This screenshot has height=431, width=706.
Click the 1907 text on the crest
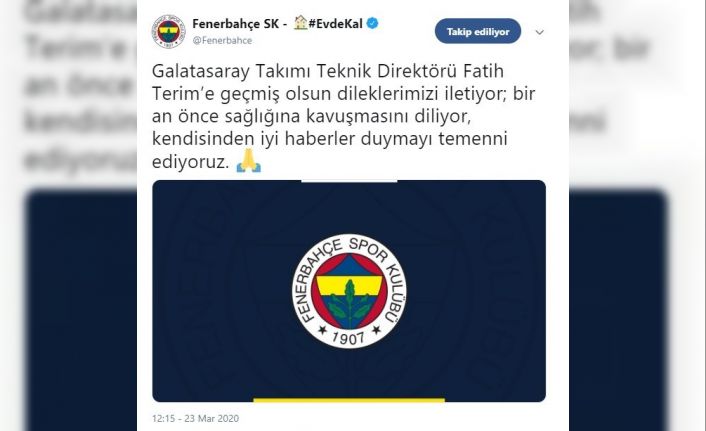(x=348, y=338)
